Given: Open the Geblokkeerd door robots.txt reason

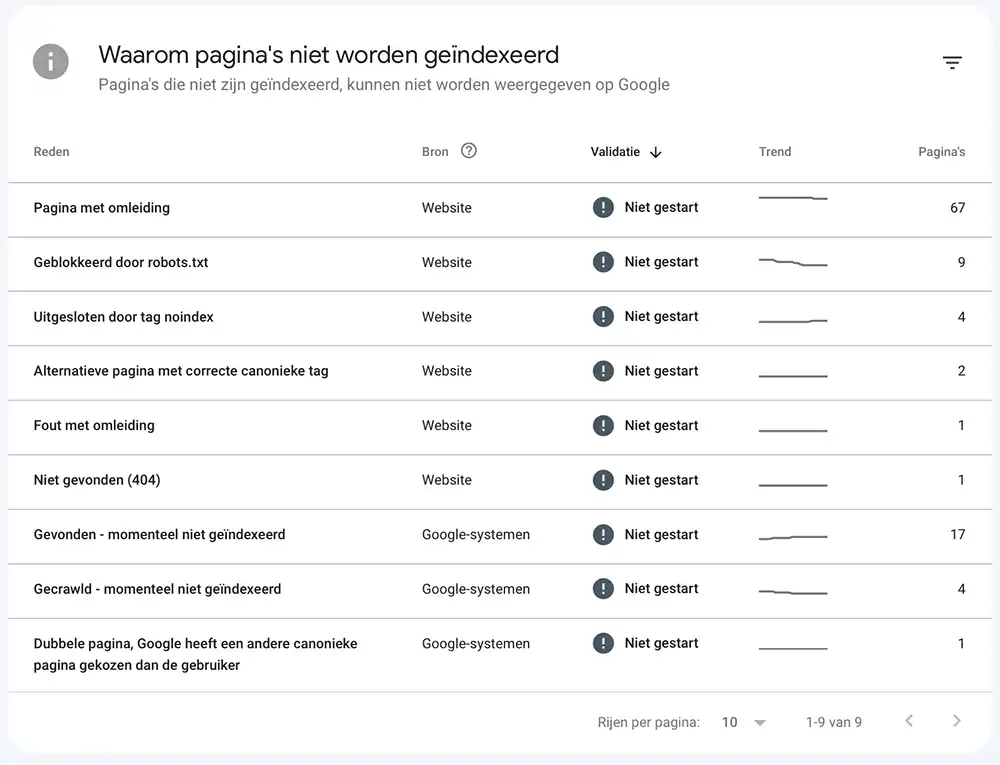Looking at the screenshot, I should click(x=121, y=262).
